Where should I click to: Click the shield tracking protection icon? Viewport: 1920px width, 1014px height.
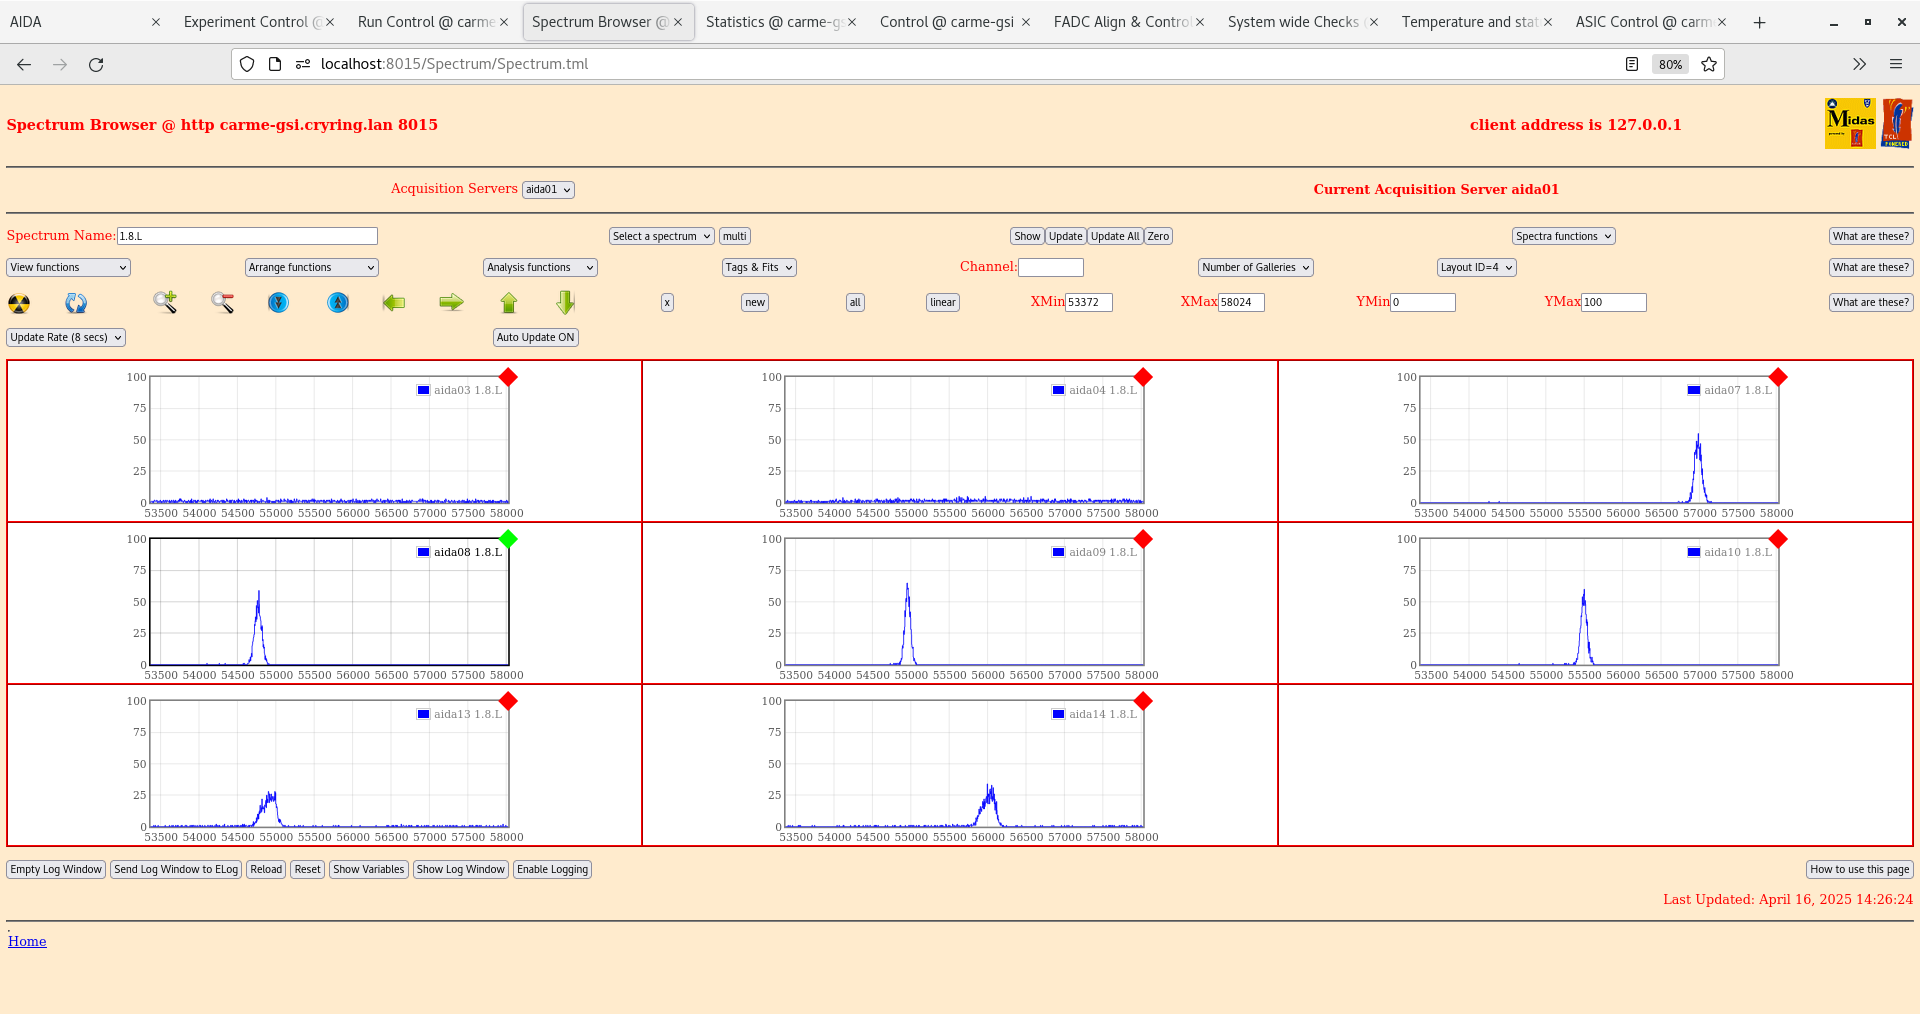[x=247, y=64]
